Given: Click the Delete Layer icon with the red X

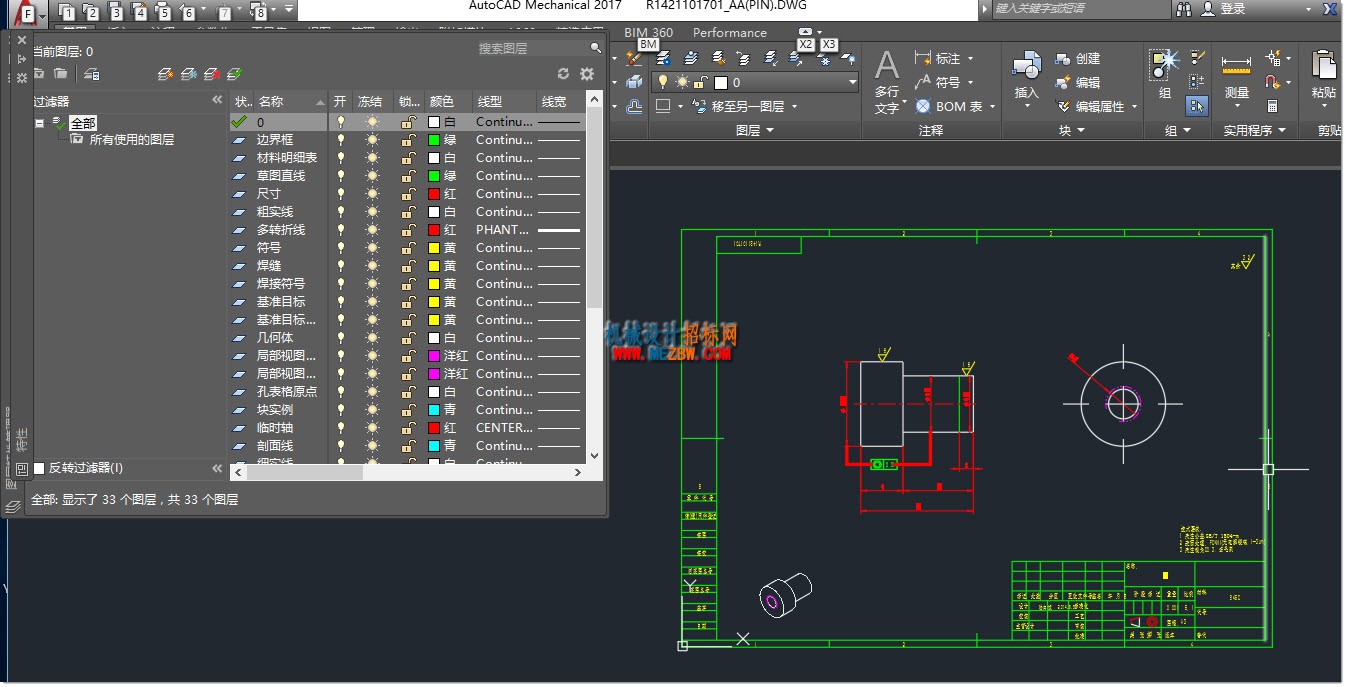Looking at the screenshot, I should (x=212, y=74).
